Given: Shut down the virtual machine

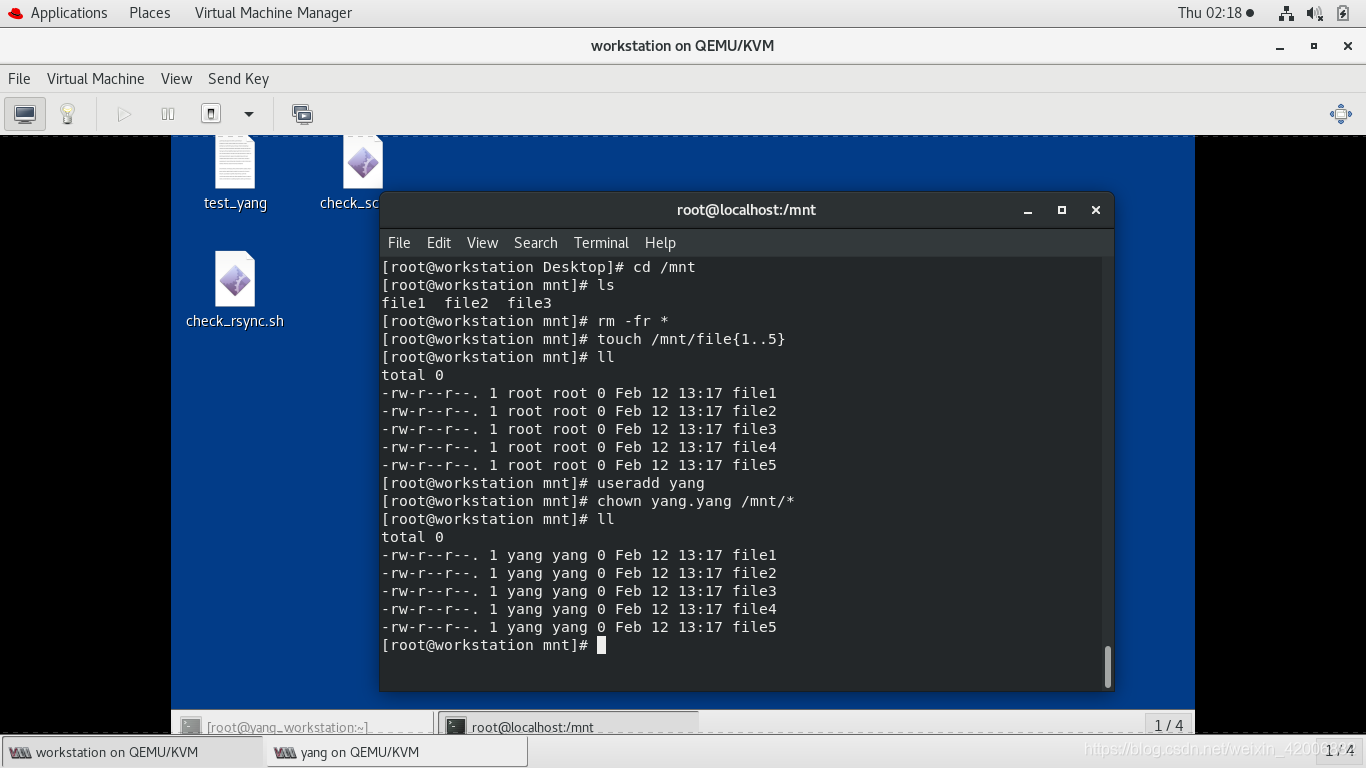Looking at the screenshot, I should [x=211, y=114].
